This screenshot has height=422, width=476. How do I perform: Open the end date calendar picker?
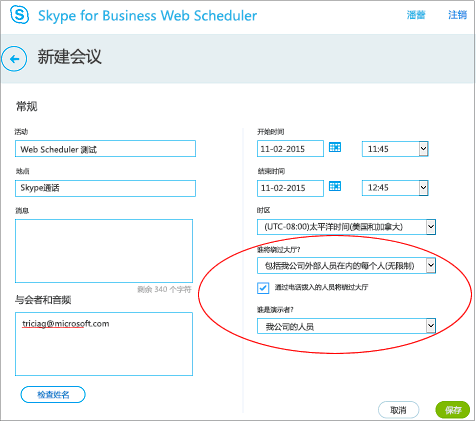(335, 186)
